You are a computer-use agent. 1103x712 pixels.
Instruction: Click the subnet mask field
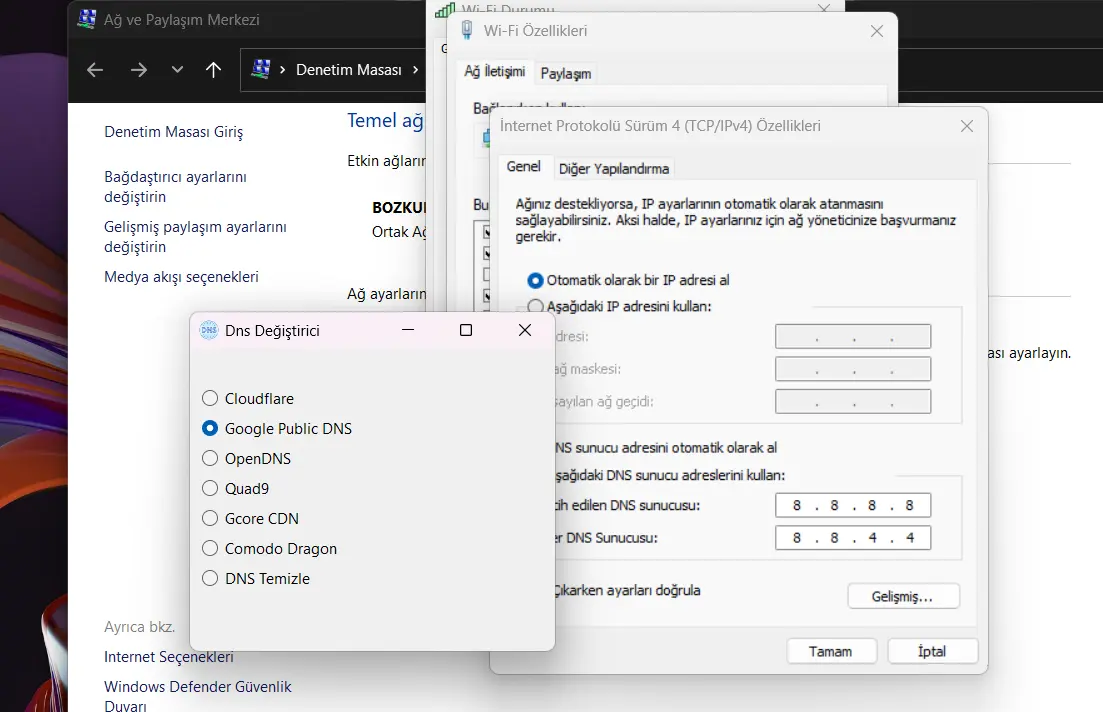[853, 369]
